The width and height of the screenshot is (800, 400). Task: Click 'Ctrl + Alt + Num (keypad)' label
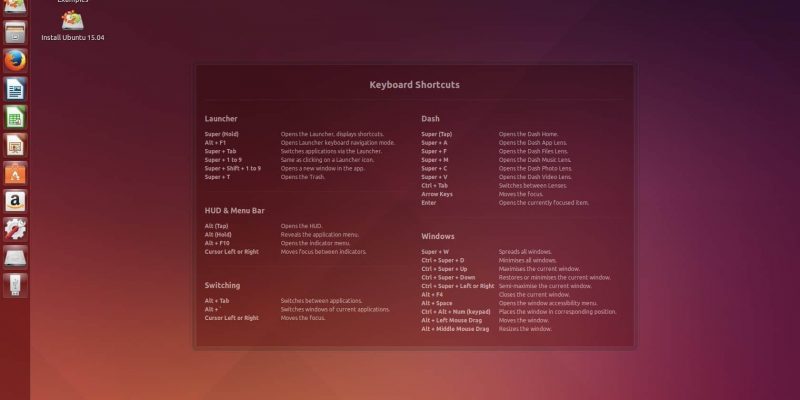(x=456, y=312)
